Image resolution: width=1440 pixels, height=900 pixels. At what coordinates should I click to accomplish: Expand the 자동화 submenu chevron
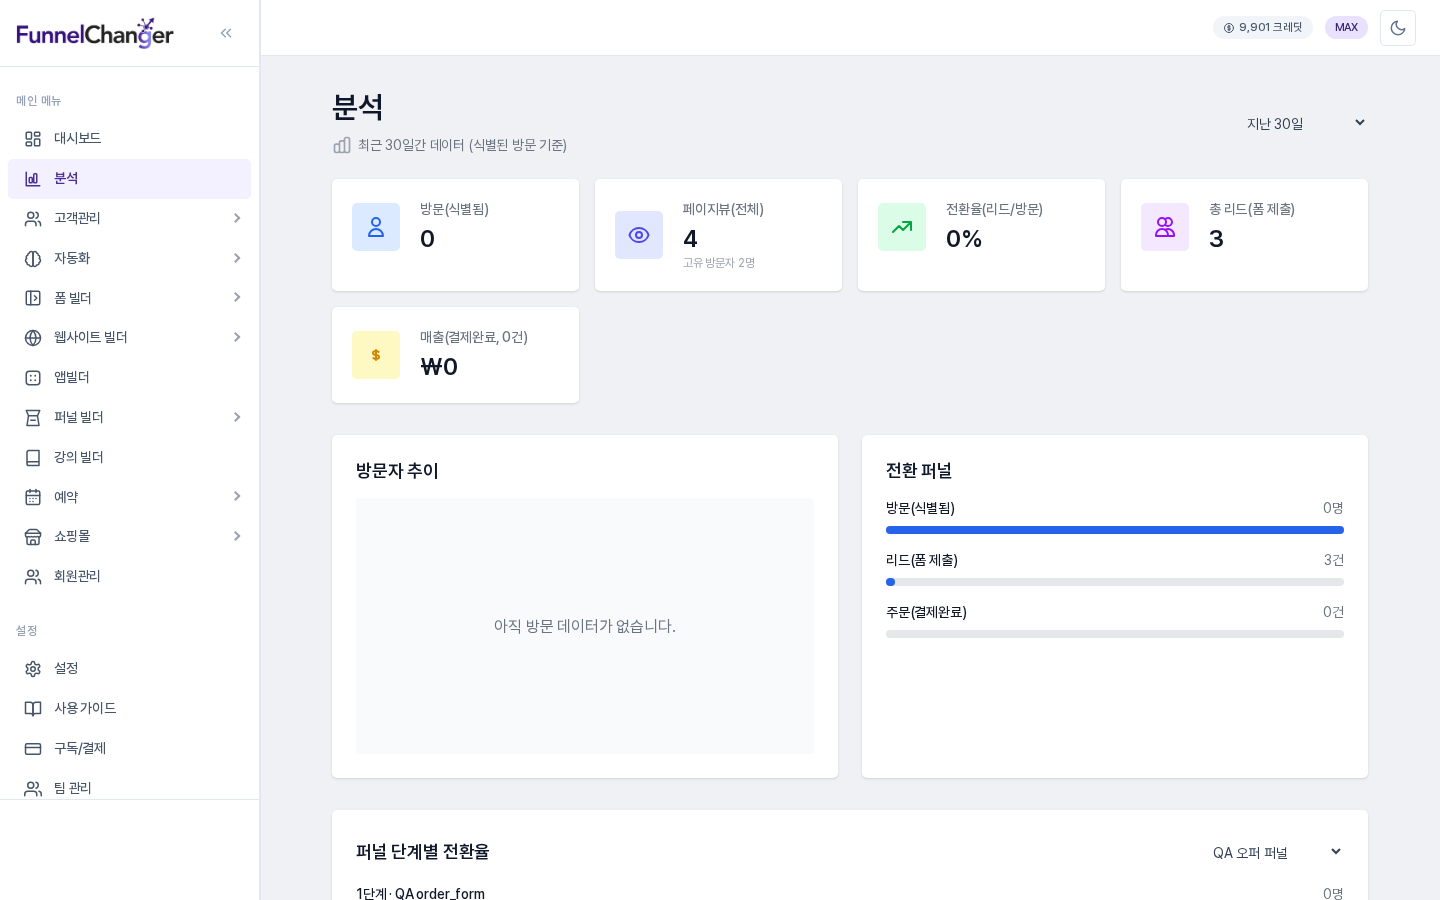[x=237, y=258]
